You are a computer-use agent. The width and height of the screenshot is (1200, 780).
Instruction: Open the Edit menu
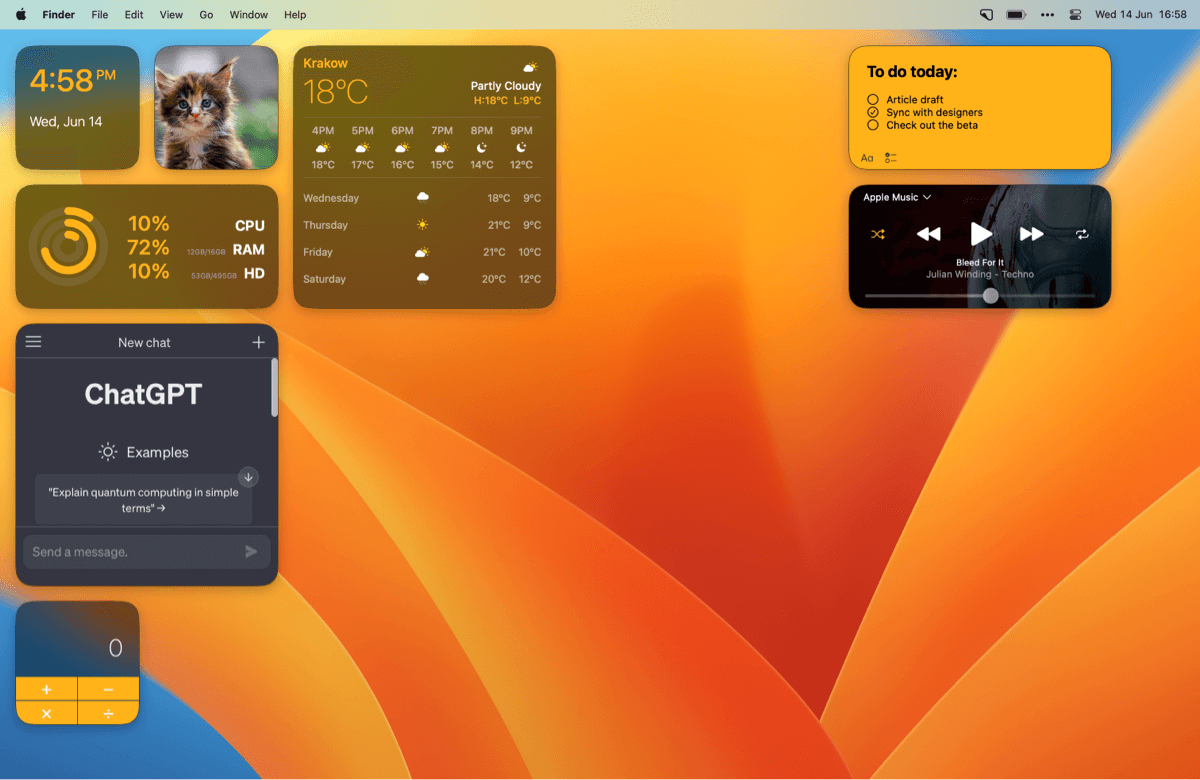click(134, 15)
